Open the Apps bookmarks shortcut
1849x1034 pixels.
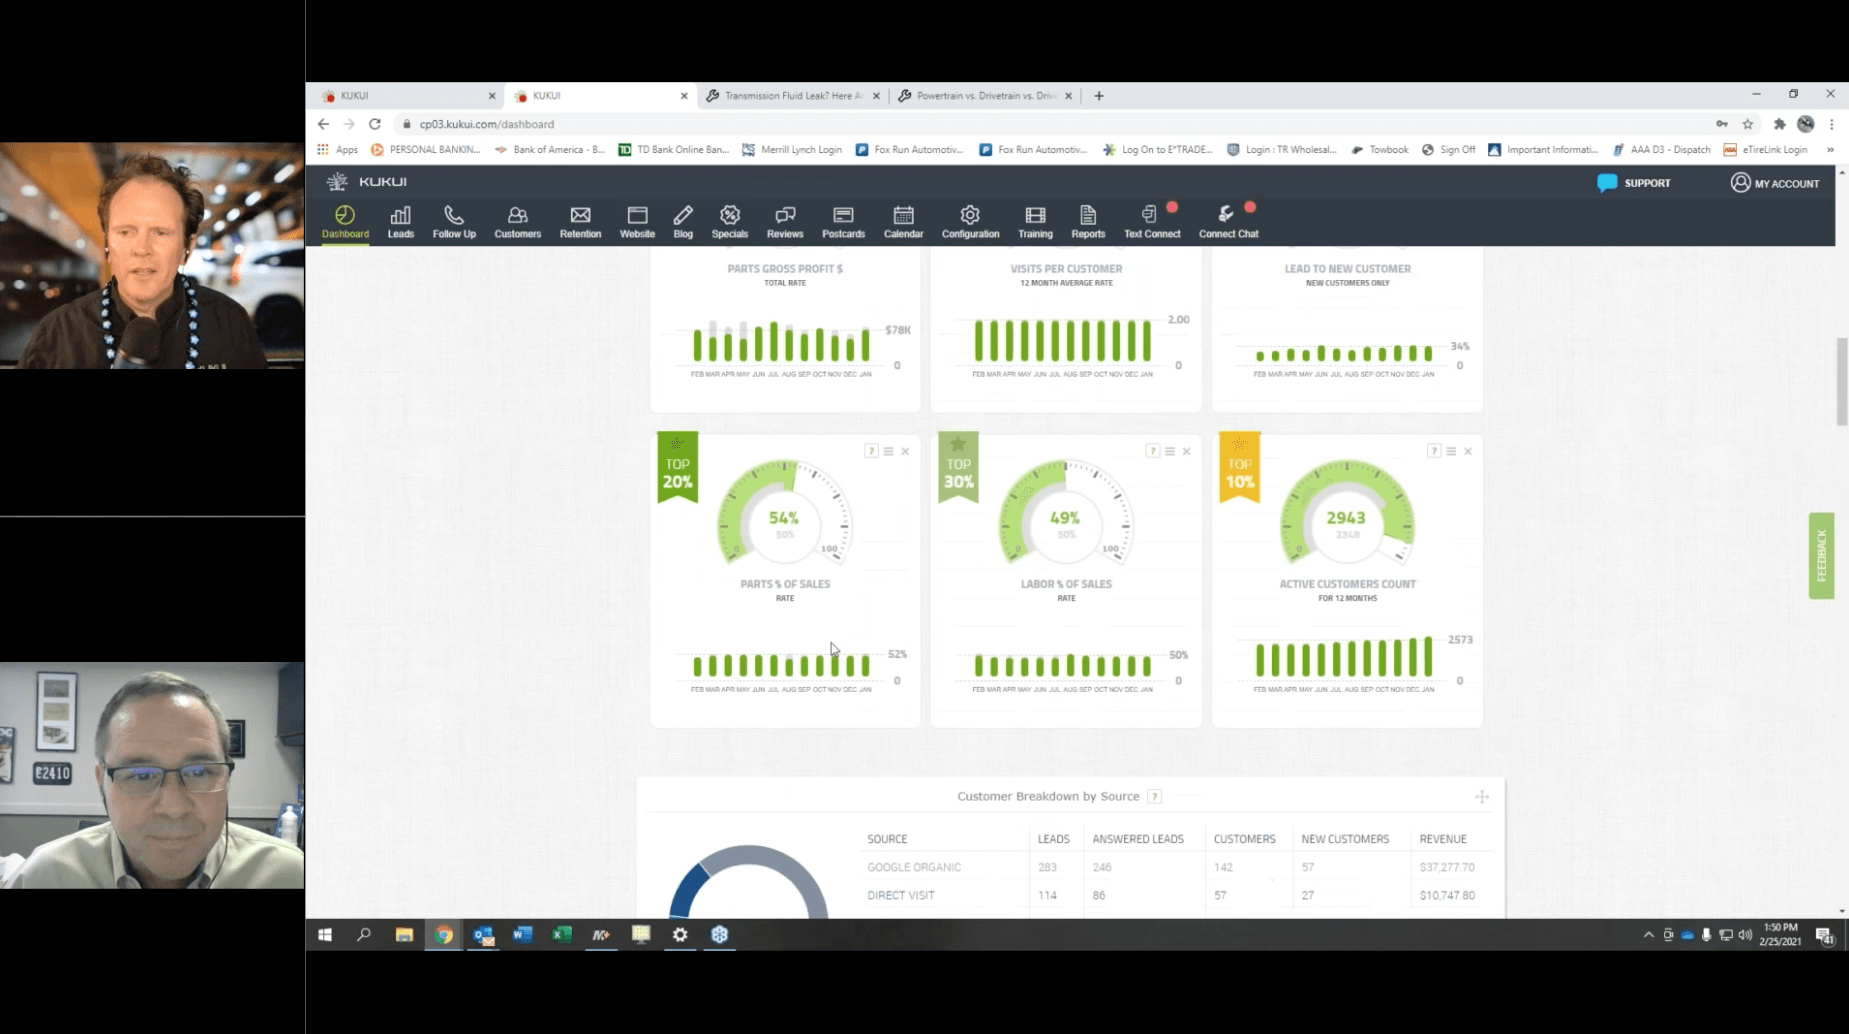(337, 149)
